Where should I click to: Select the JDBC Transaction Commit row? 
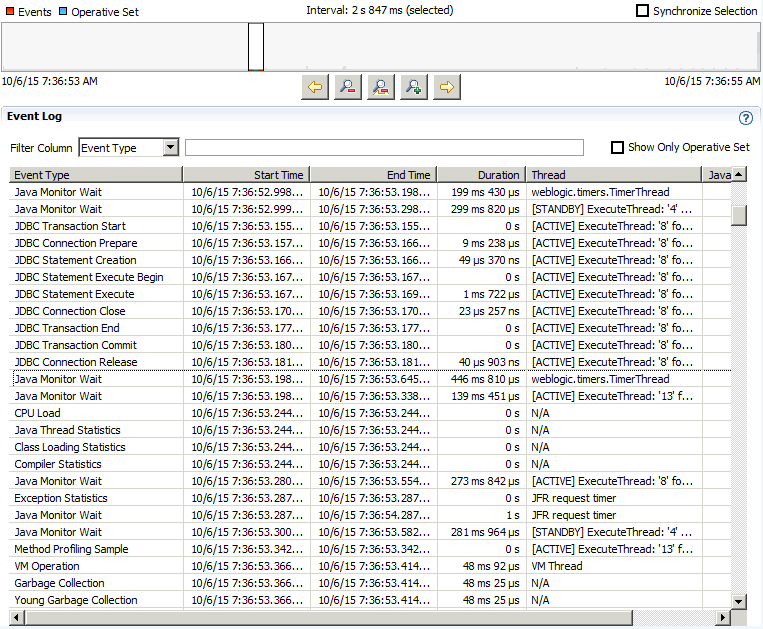click(x=370, y=345)
